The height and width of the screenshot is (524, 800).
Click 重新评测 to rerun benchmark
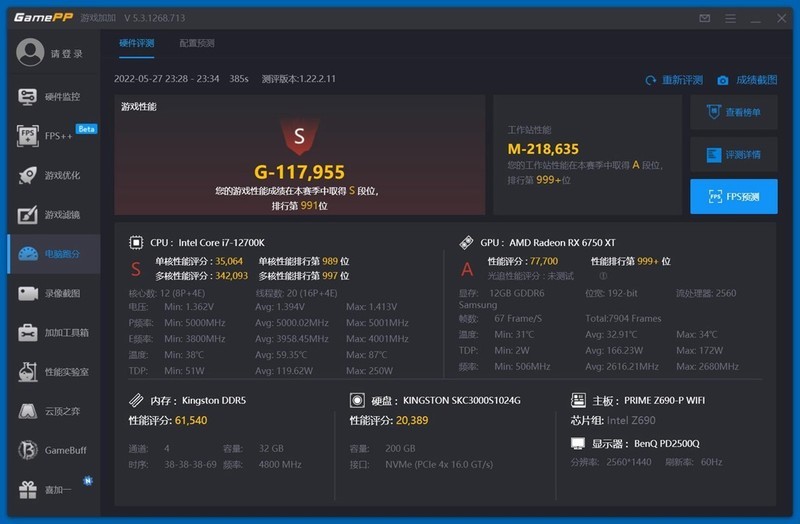(674, 80)
